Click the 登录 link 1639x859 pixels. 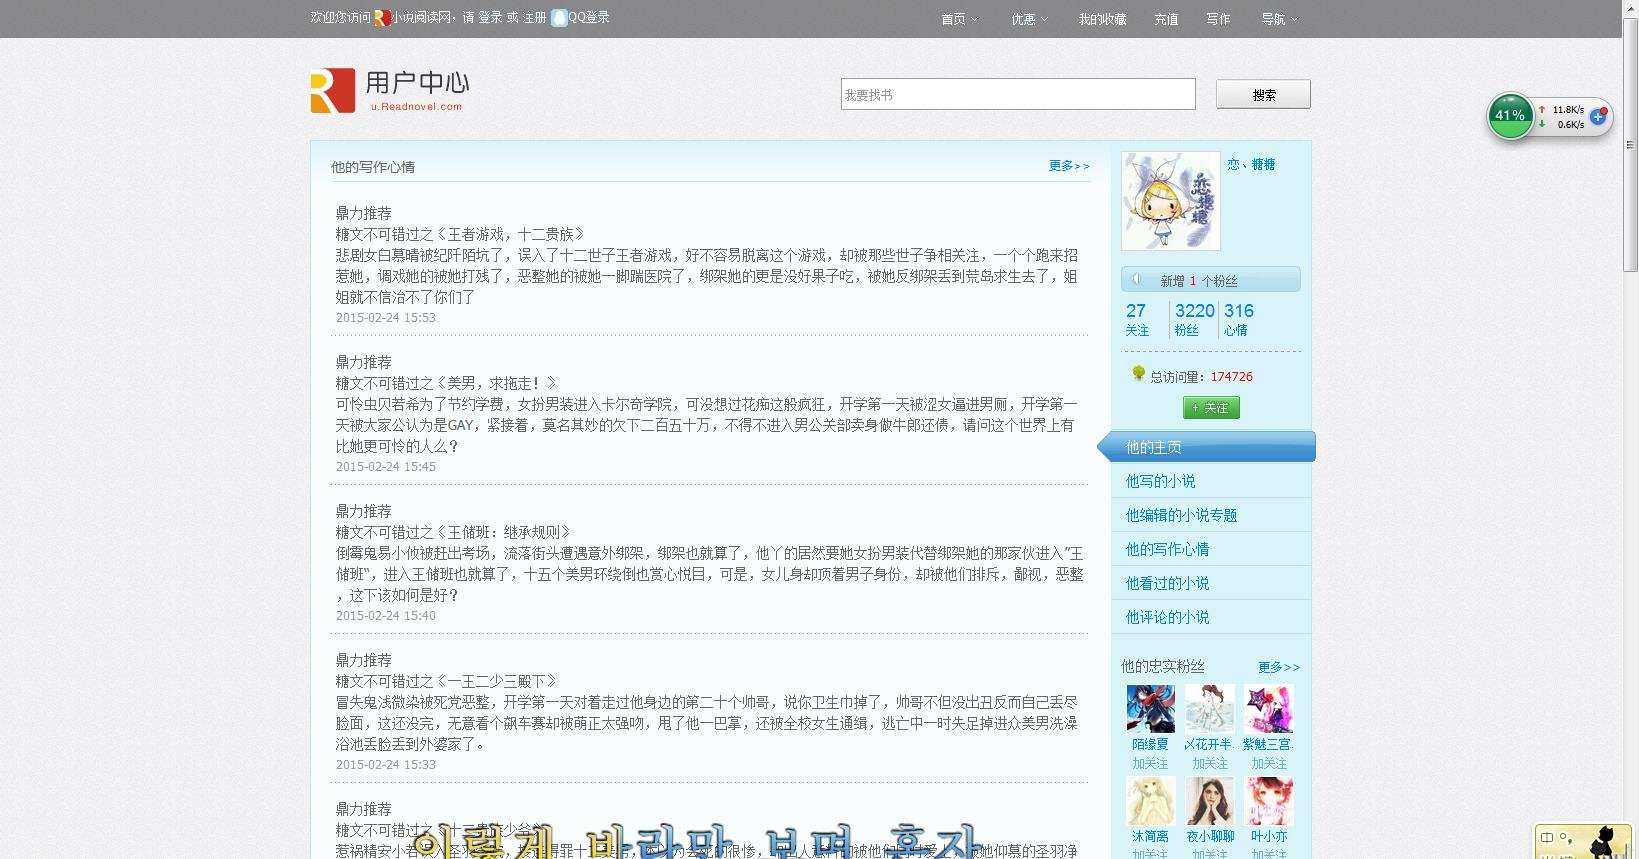pyautogui.click(x=490, y=18)
